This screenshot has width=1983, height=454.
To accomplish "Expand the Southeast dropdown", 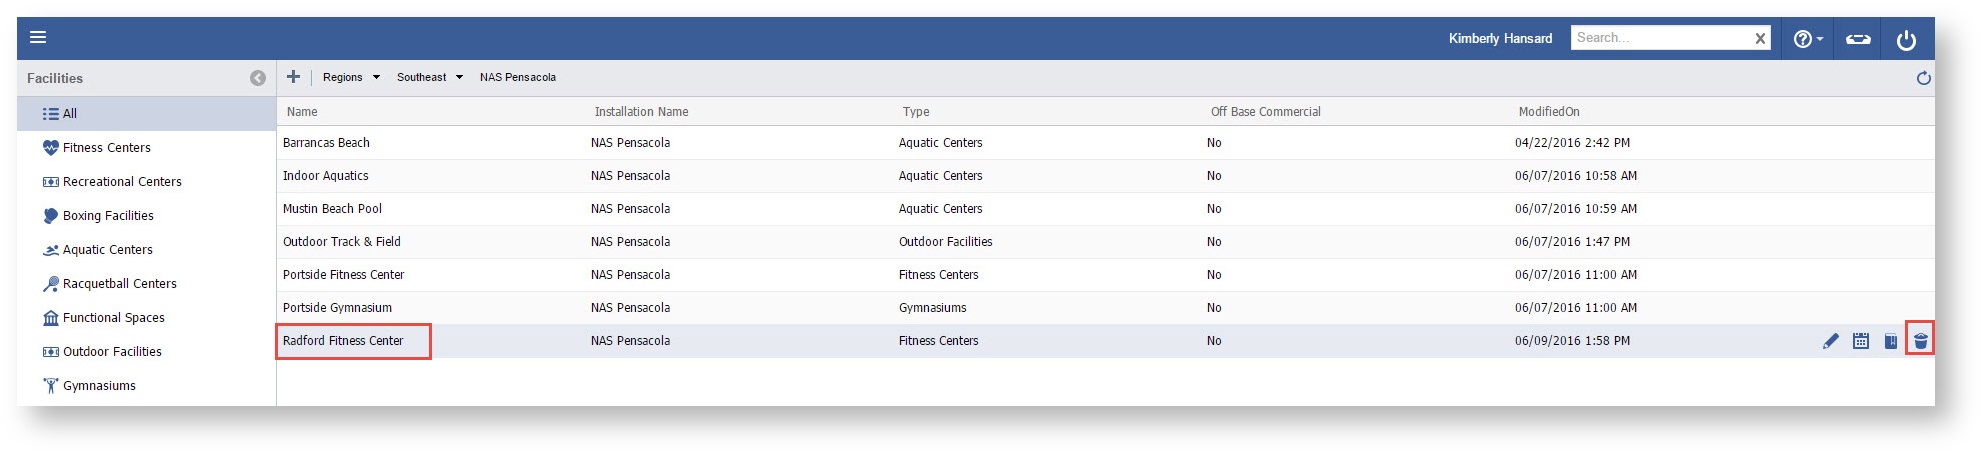I will [x=429, y=77].
